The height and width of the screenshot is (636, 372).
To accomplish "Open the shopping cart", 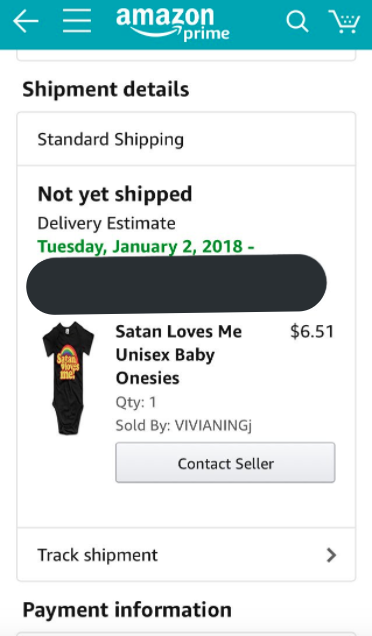I will 344,21.
